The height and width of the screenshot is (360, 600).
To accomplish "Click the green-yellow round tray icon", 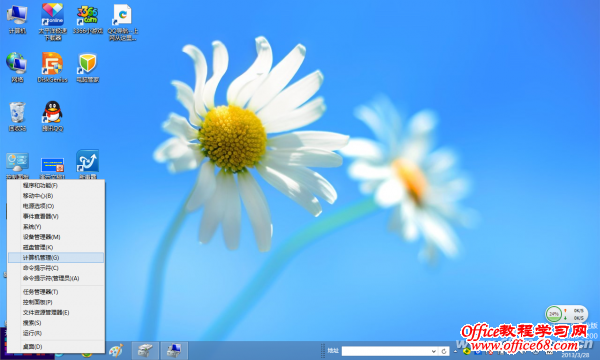I will coord(466,351).
